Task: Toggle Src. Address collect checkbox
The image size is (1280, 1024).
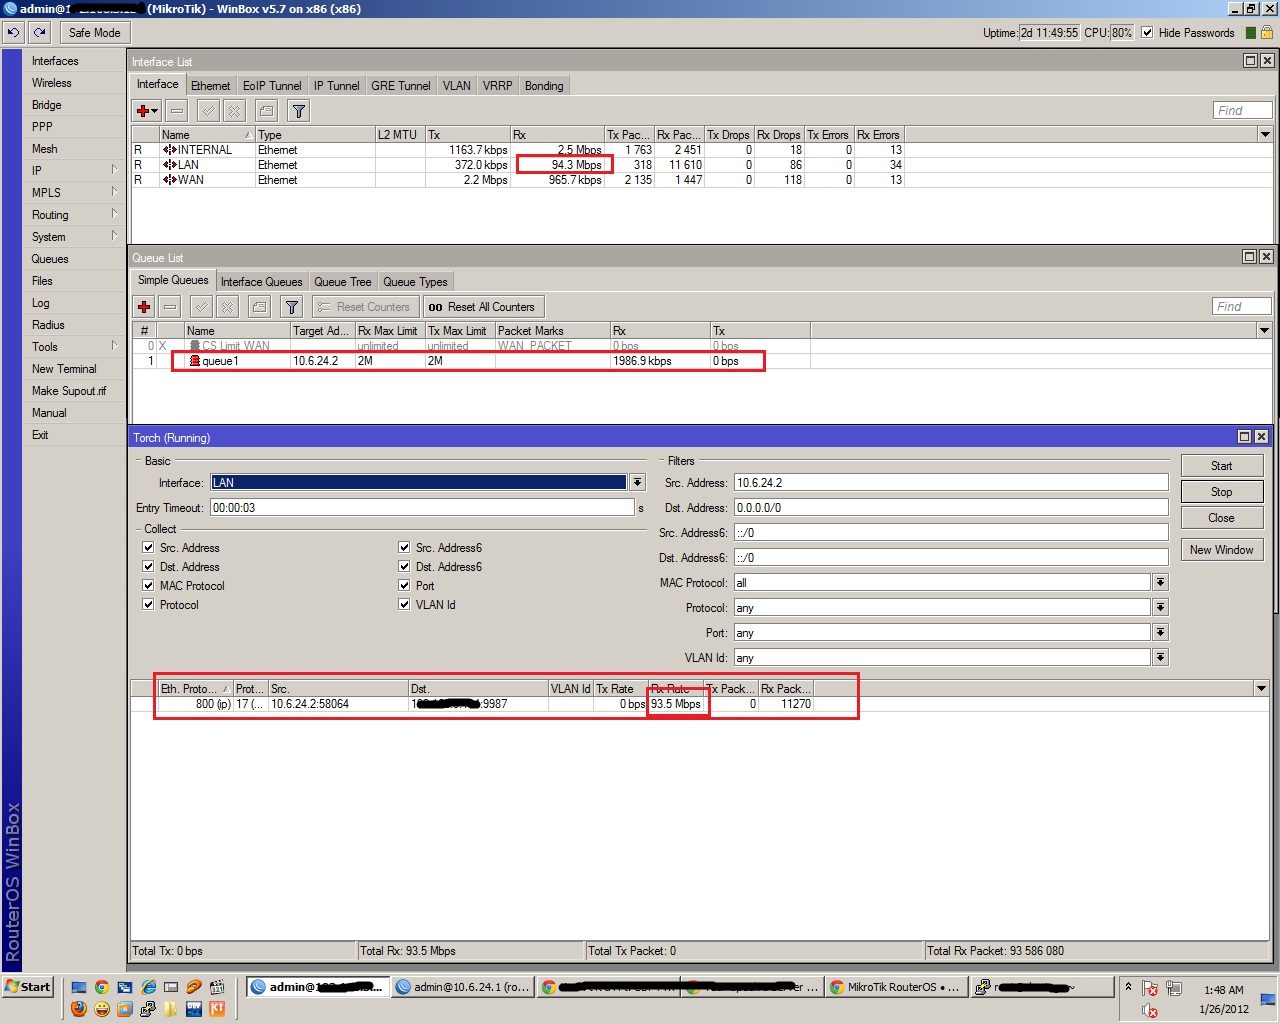Action: click(148, 548)
